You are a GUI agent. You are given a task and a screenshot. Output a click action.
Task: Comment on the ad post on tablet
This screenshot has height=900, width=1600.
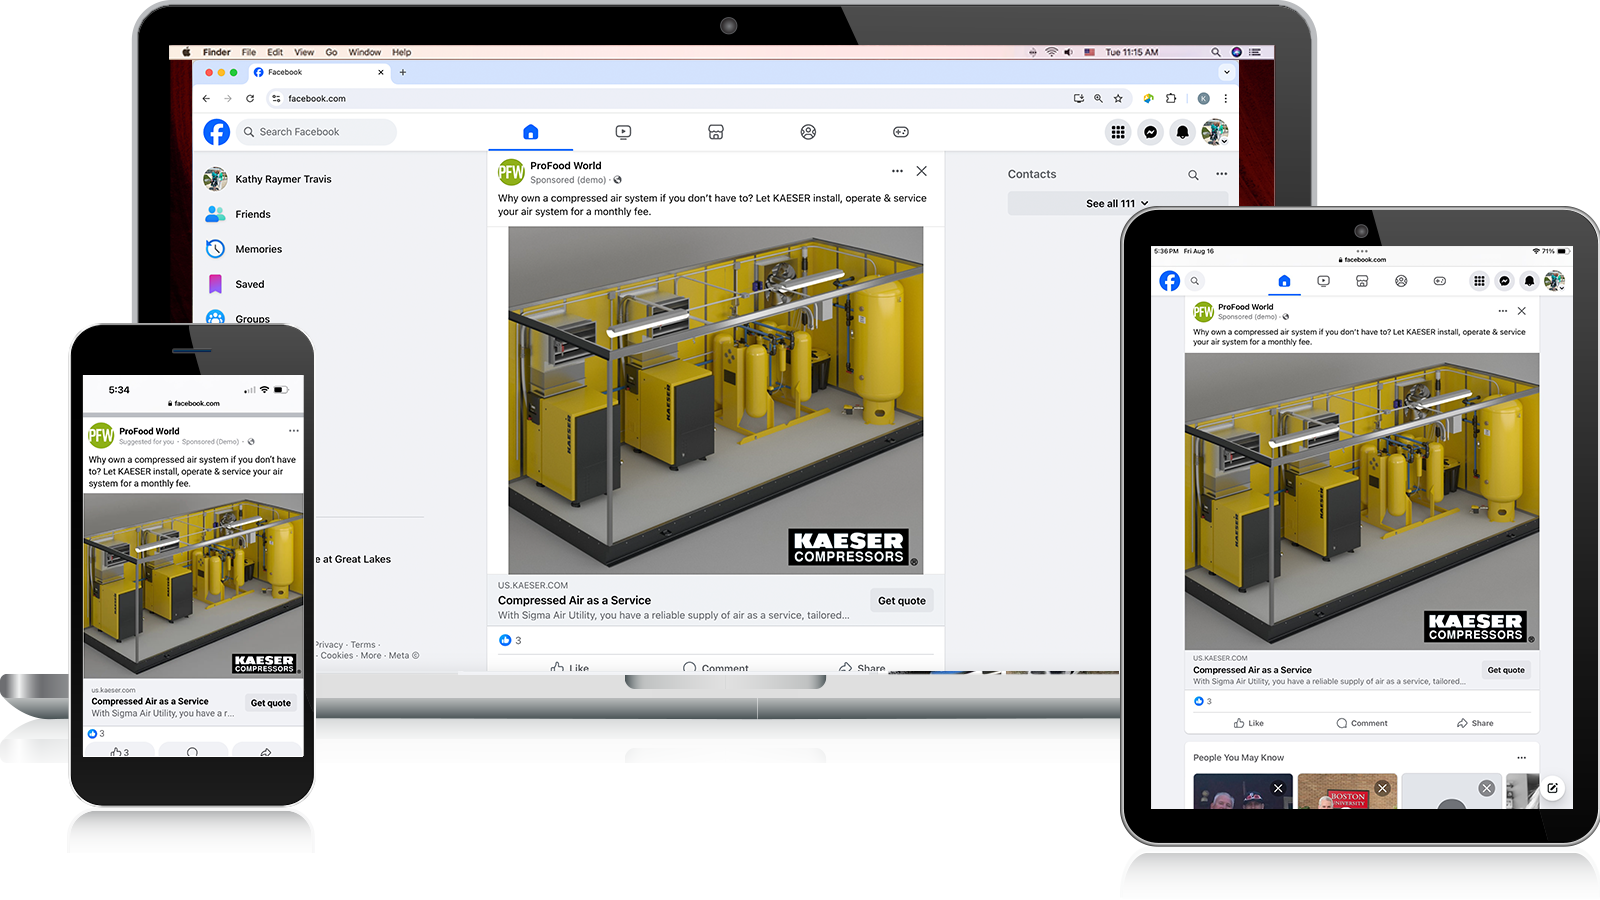coord(1362,723)
